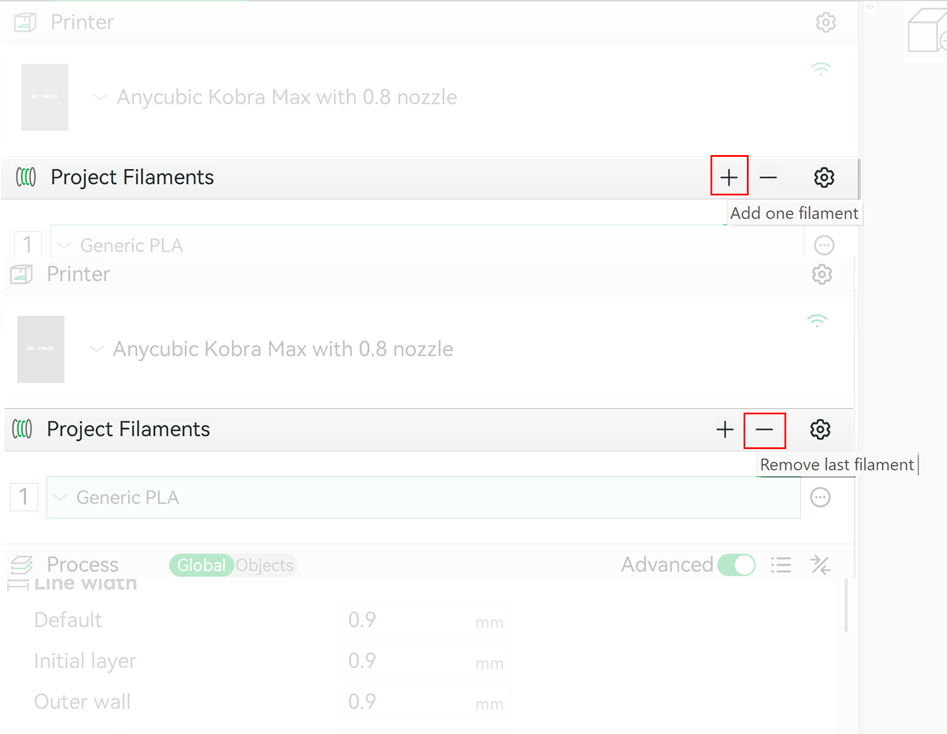
Task: Open filament settings gear beside red-outlined plus
Action: (824, 177)
